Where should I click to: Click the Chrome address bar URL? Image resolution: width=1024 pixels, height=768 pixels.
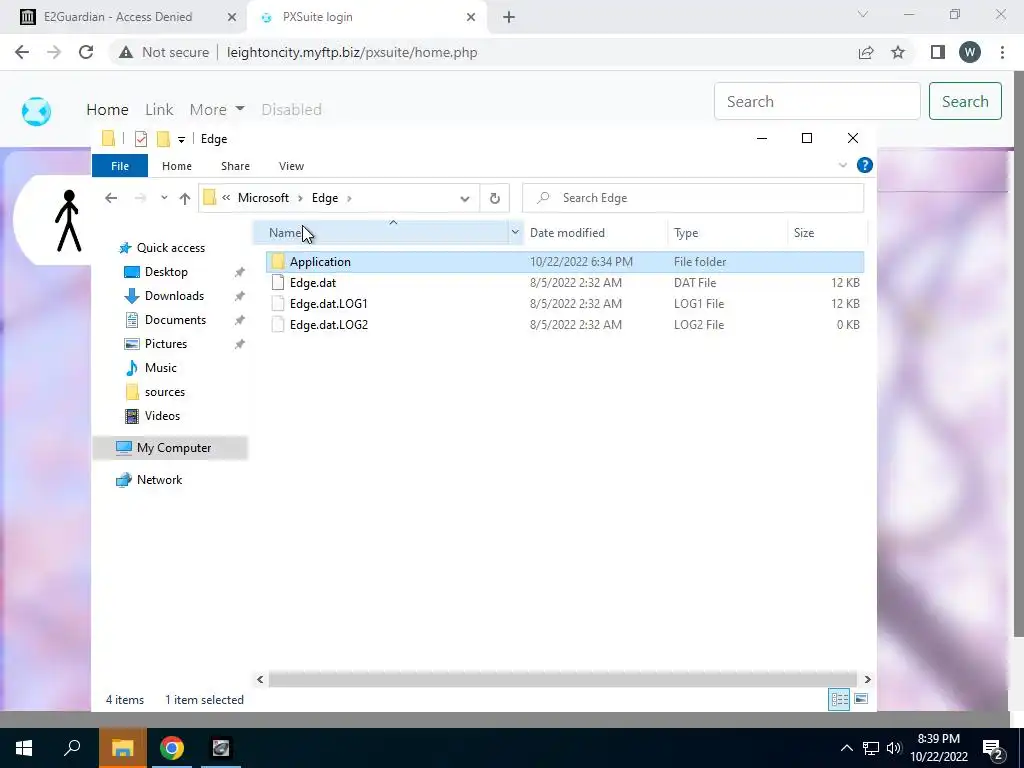[352, 52]
